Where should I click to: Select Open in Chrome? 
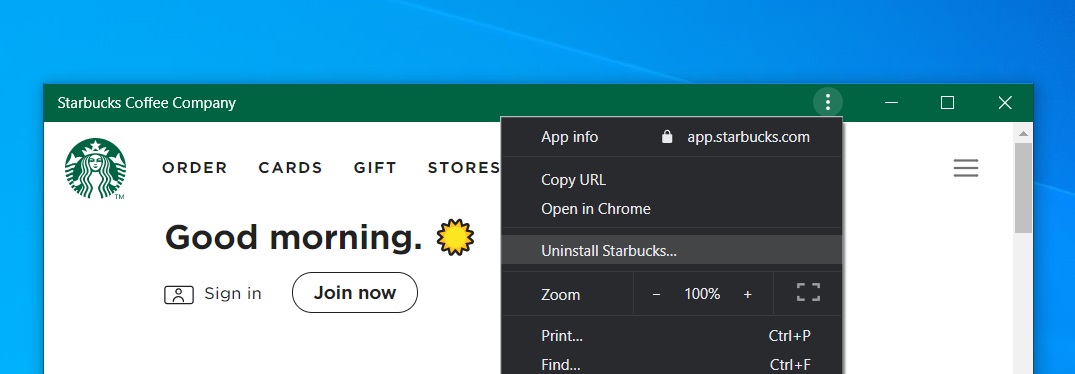(x=672, y=208)
